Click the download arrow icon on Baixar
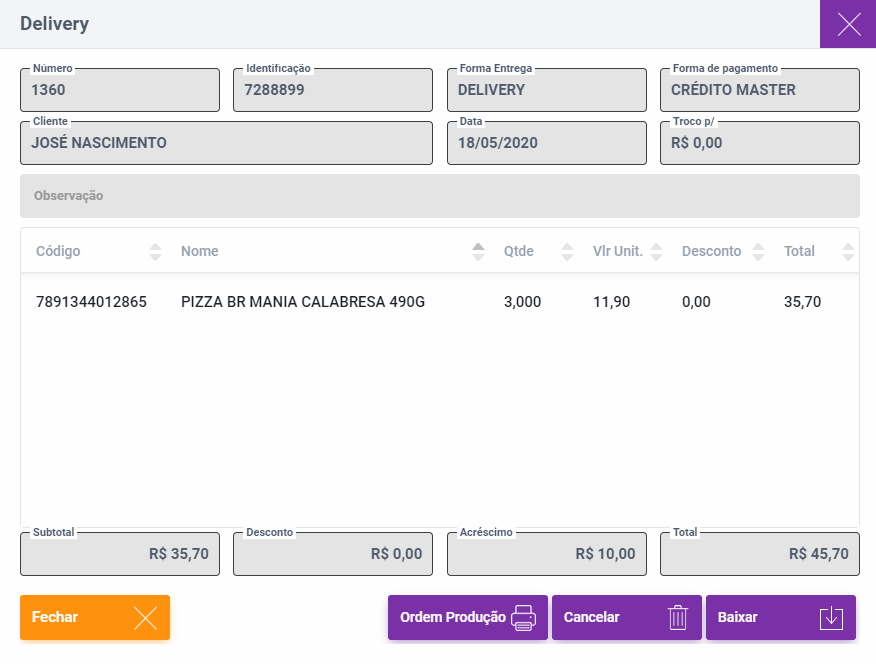 (831, 618)
